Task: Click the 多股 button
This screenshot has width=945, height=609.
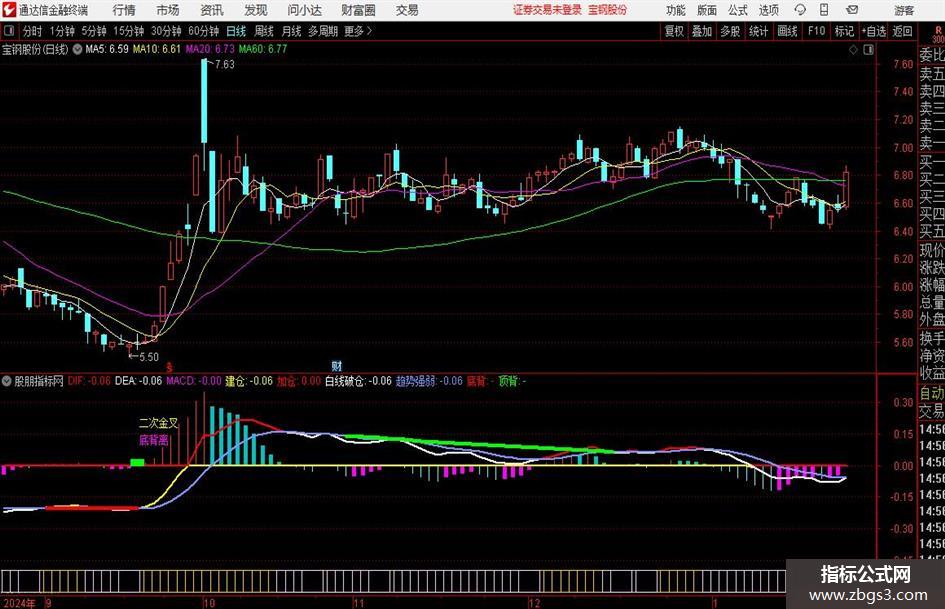Action: pyautogui.click(x=730, y=31)
